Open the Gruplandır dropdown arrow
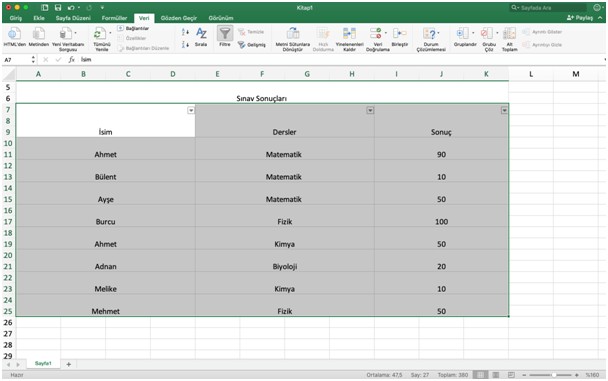The width and height of the screenshot is (608, 381). pyautogui.click(x=473, y=33)
